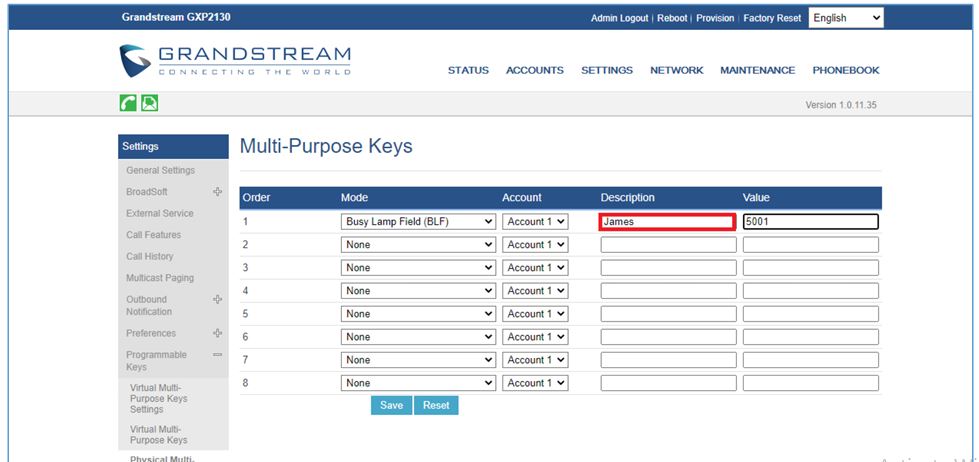Collapse the Programmable Keys section

(x=217, y=355)
